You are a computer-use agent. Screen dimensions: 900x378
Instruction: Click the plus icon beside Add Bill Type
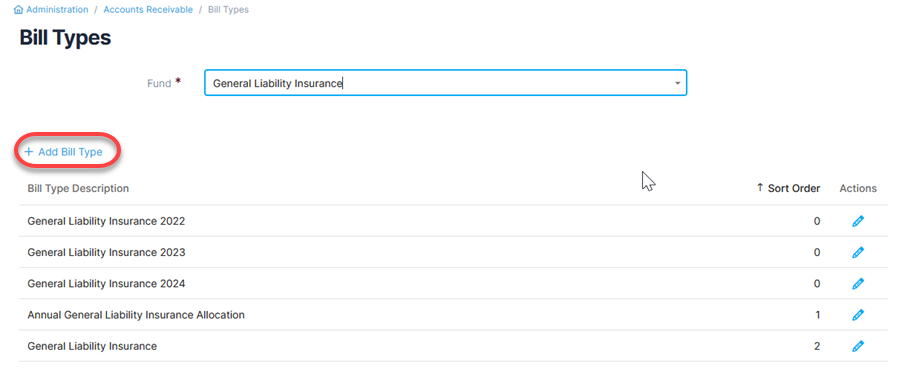coord(29,152)
